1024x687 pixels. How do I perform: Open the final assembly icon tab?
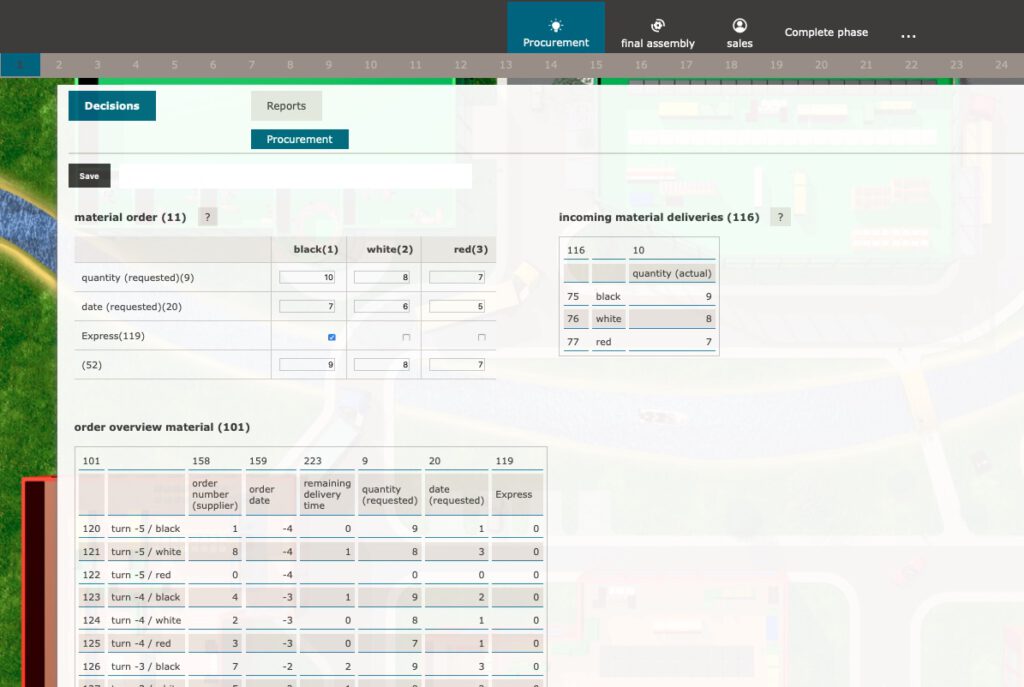click(x=657, y=33)
